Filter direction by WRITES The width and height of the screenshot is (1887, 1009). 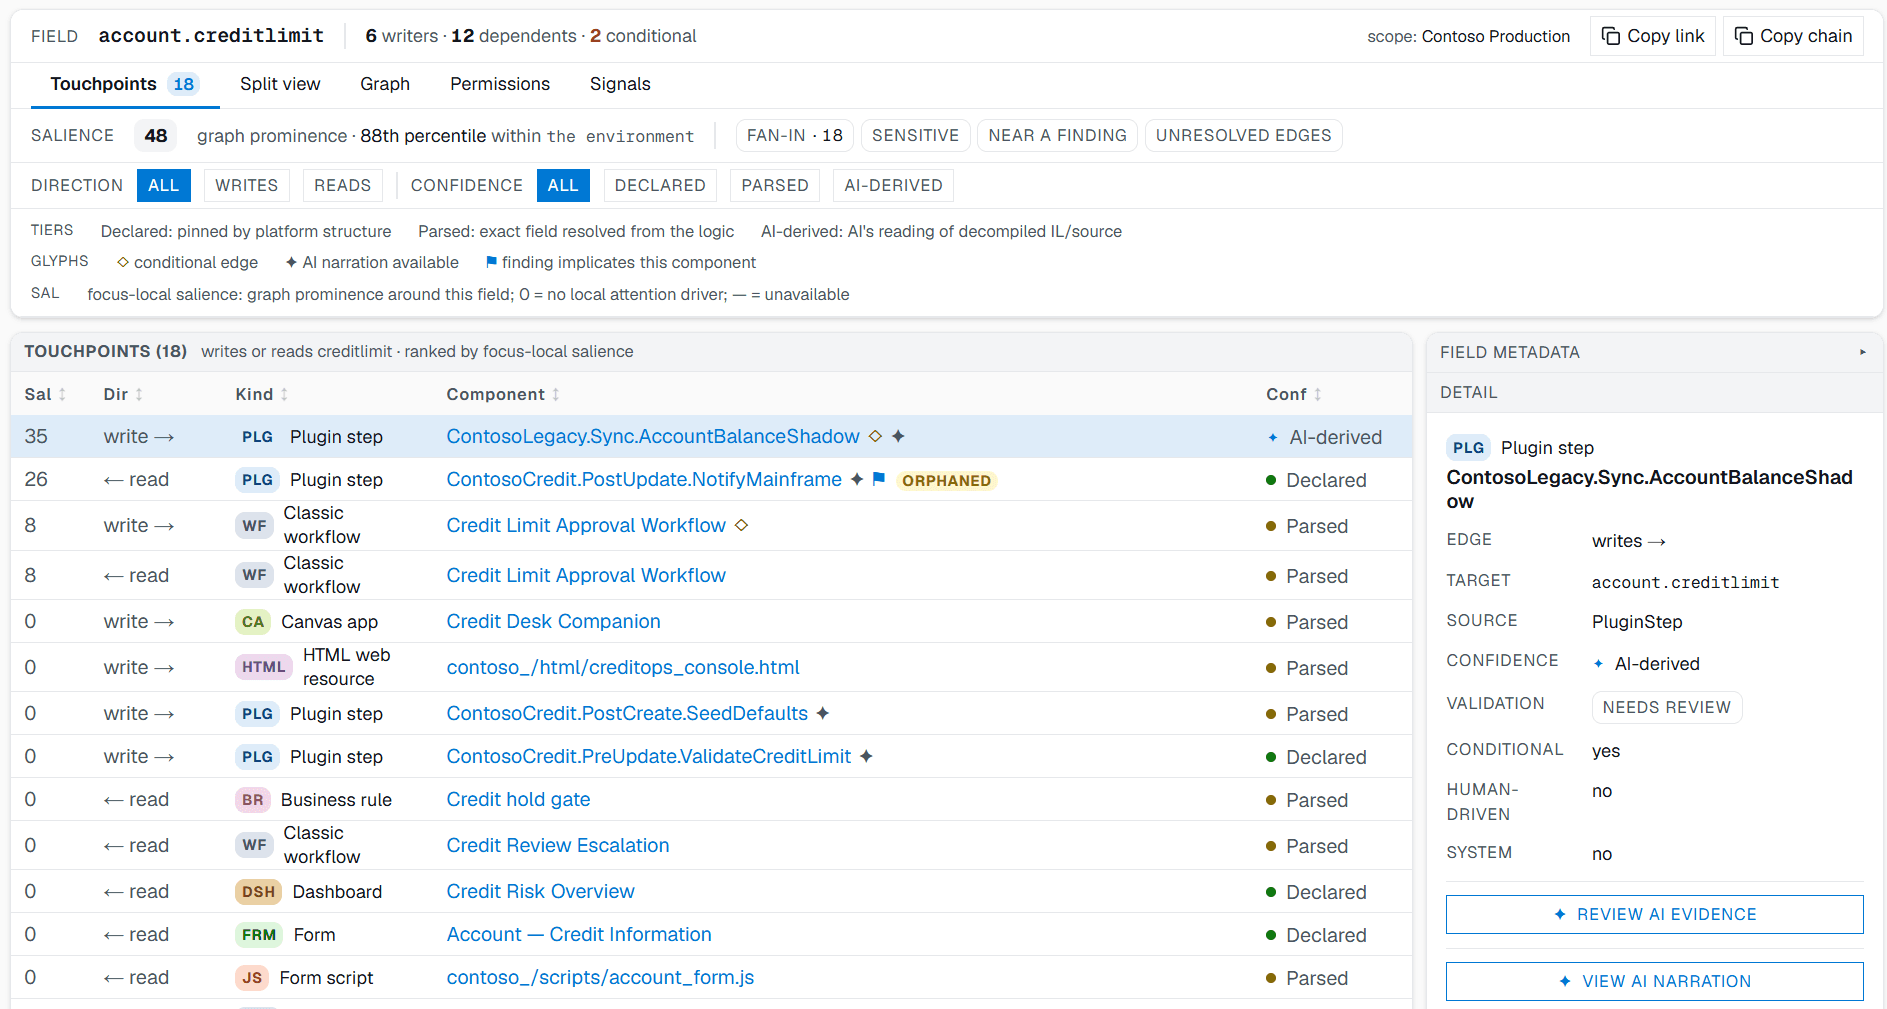(x=247, y=185)
